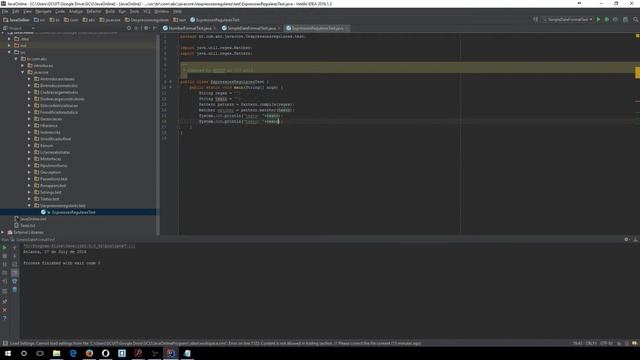Click the yellow warning marker atop editor scrollbar
The height and width of the screenshot is (360, 640).
pos(637,36)
